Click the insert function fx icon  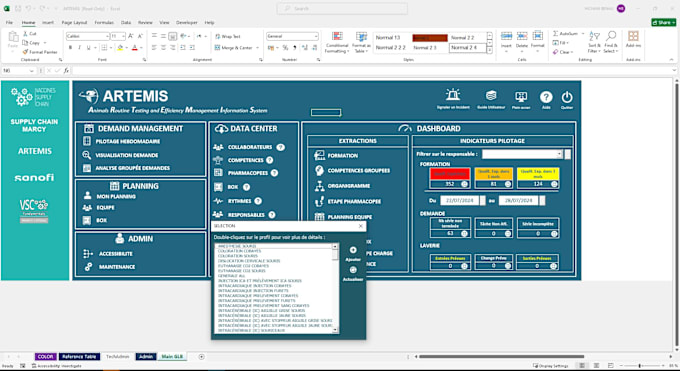[66, 71]
